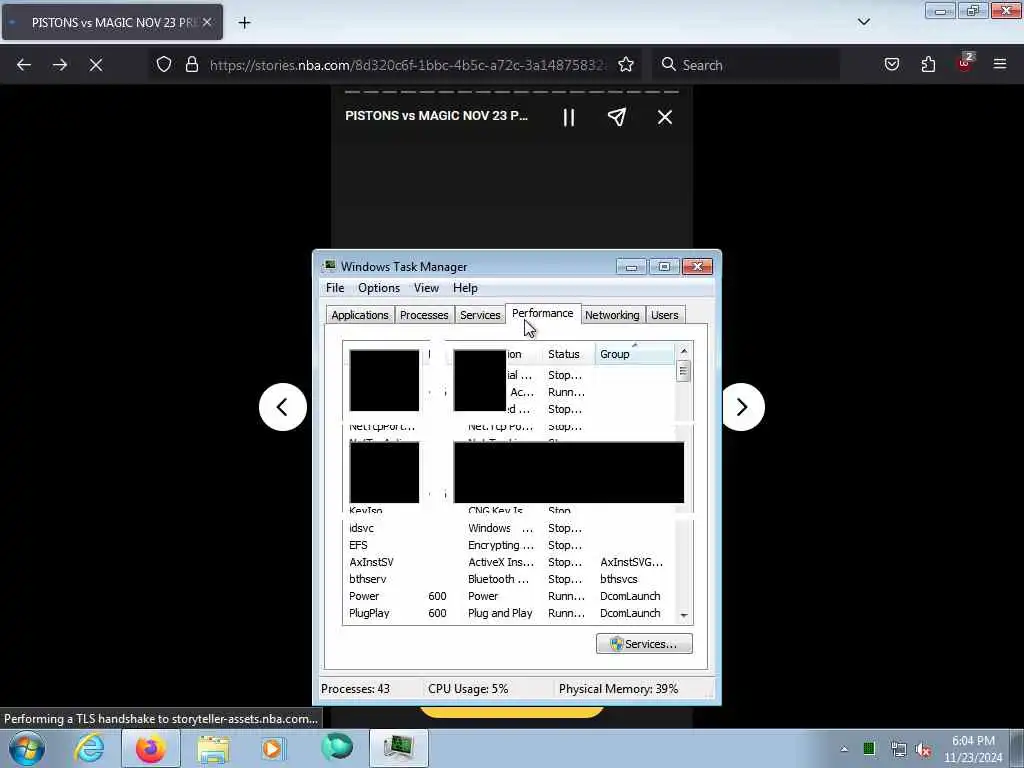This screenshot has width=1024, height=768.
Task: Select the EFS service row
Action: [509, 545]
